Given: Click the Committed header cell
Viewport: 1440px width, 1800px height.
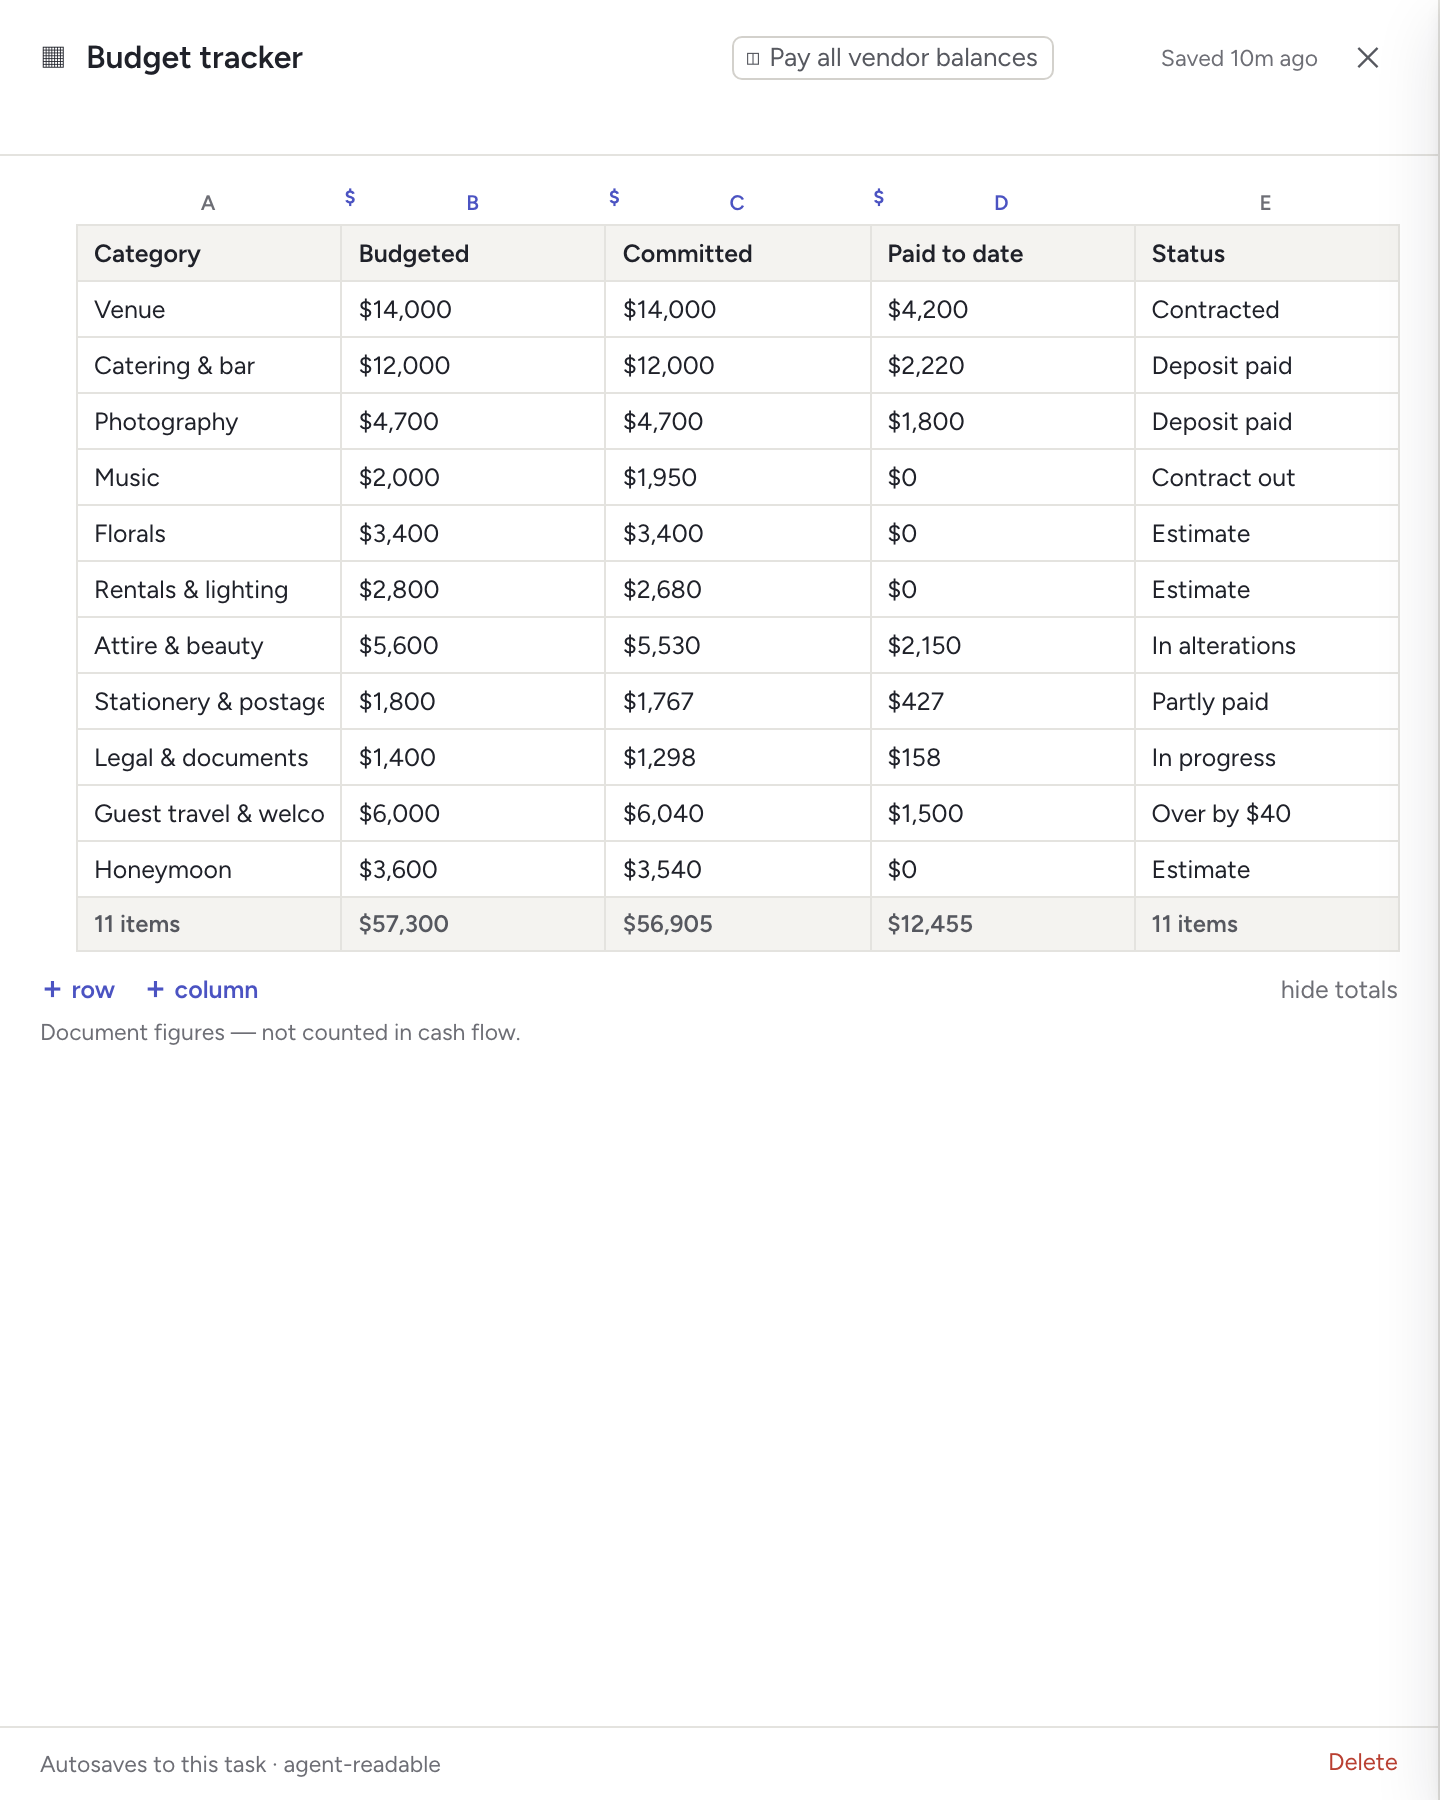Looking at the screenshot, I should point(737,254).
